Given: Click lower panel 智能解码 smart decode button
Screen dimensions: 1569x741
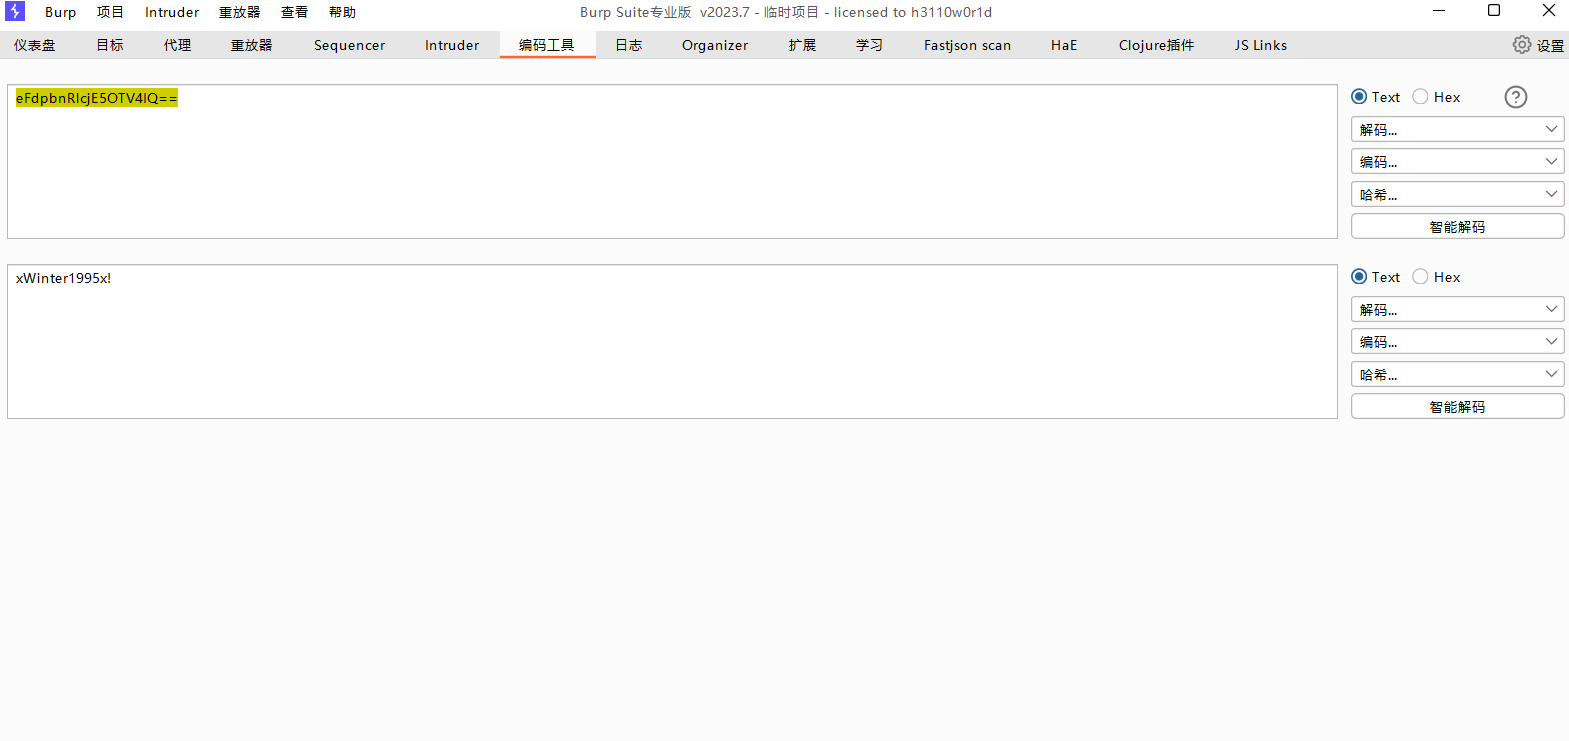Looking at the screenshot, I should tap(1457, 406).
